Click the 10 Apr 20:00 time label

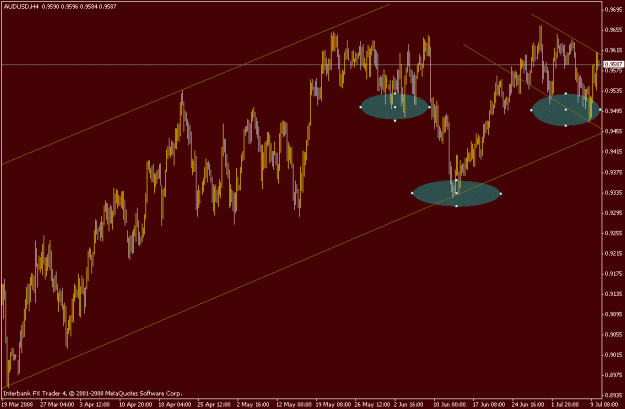click(x=134, y=405)
